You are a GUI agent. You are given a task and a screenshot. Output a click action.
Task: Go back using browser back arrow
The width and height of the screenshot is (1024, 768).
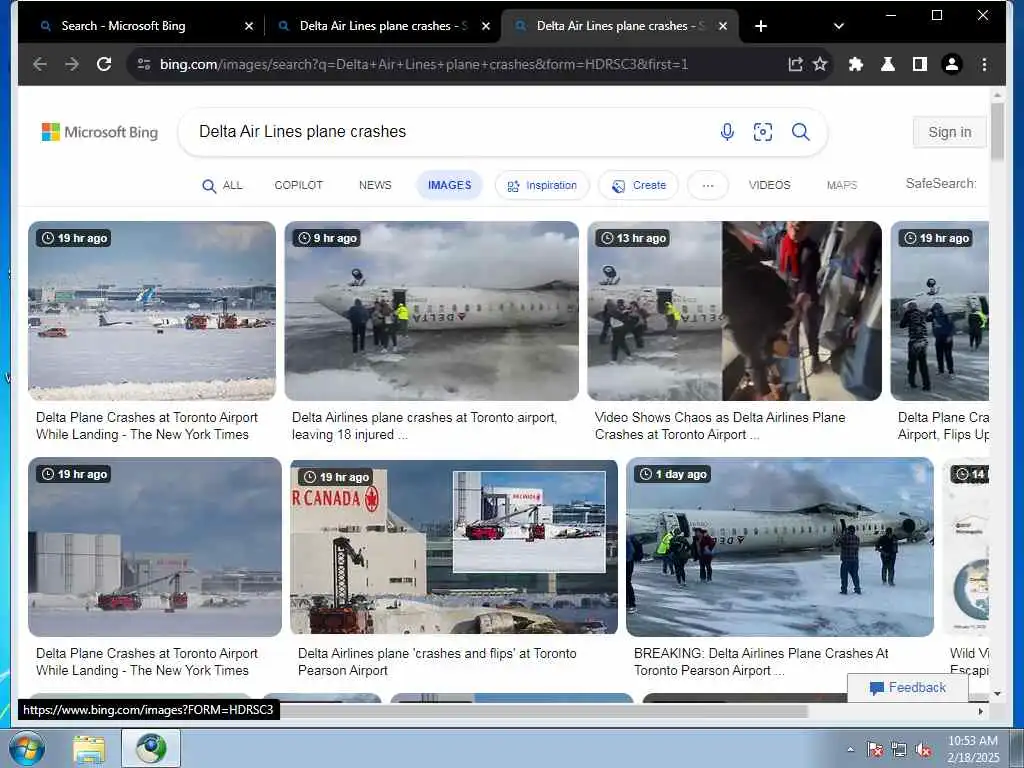click(40, 64)
